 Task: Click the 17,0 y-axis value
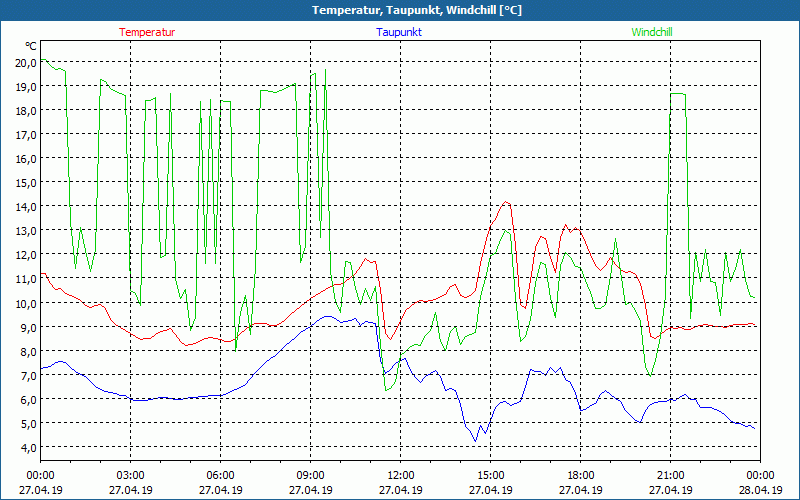pos(27,135)
